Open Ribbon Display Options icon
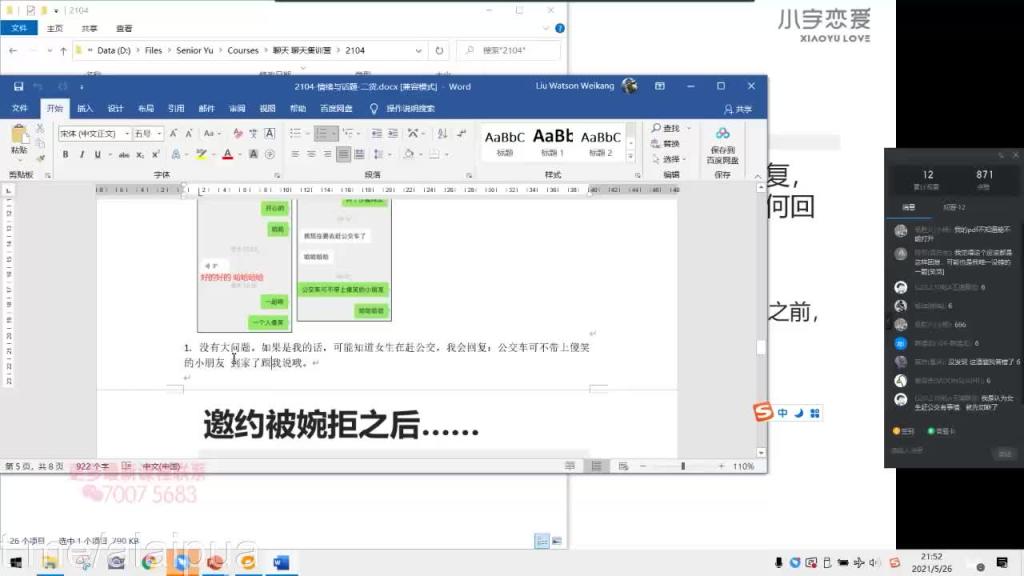This screenshot has width=1024, height=576. tap(660, 86)
